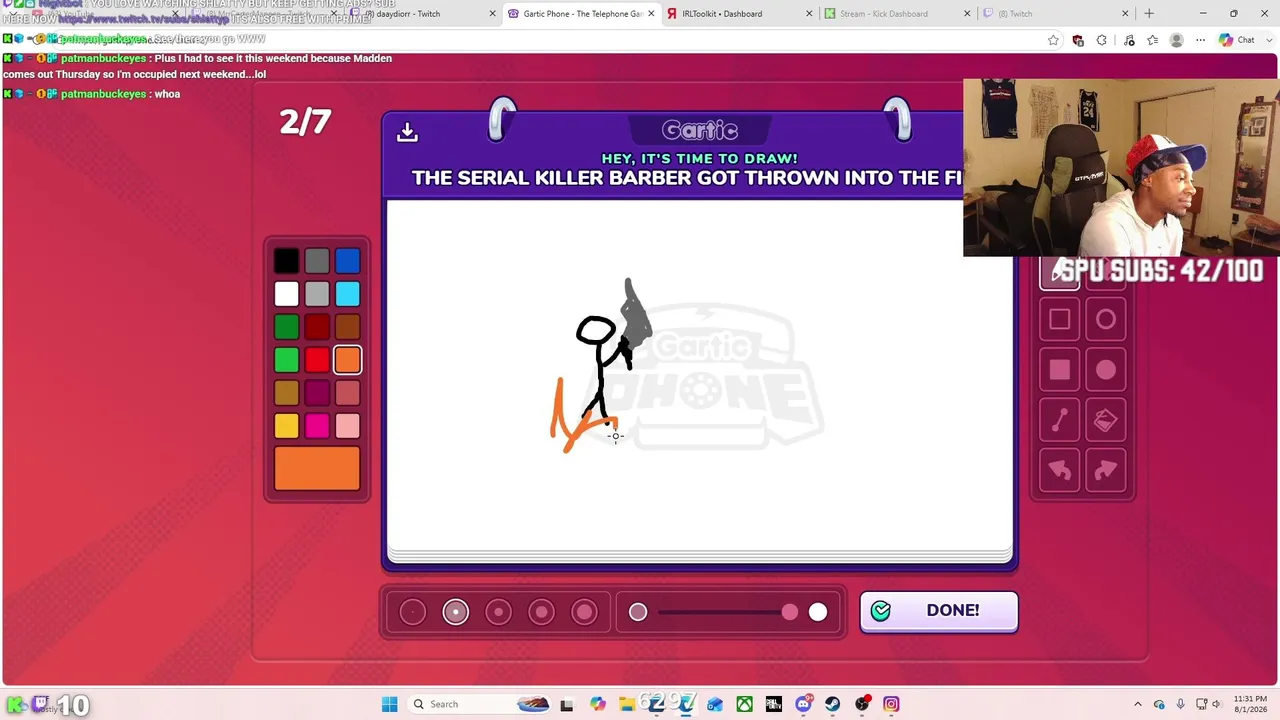Image resolution: width=1280 pixels, height=720 pixels.
Task: Show hidden system tray icons
Action: pos(1137,704)
